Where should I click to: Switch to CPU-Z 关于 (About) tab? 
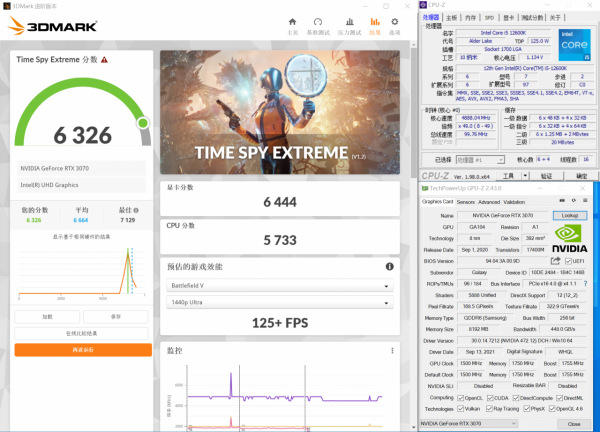pyautogui.click(x=555, y=18)
